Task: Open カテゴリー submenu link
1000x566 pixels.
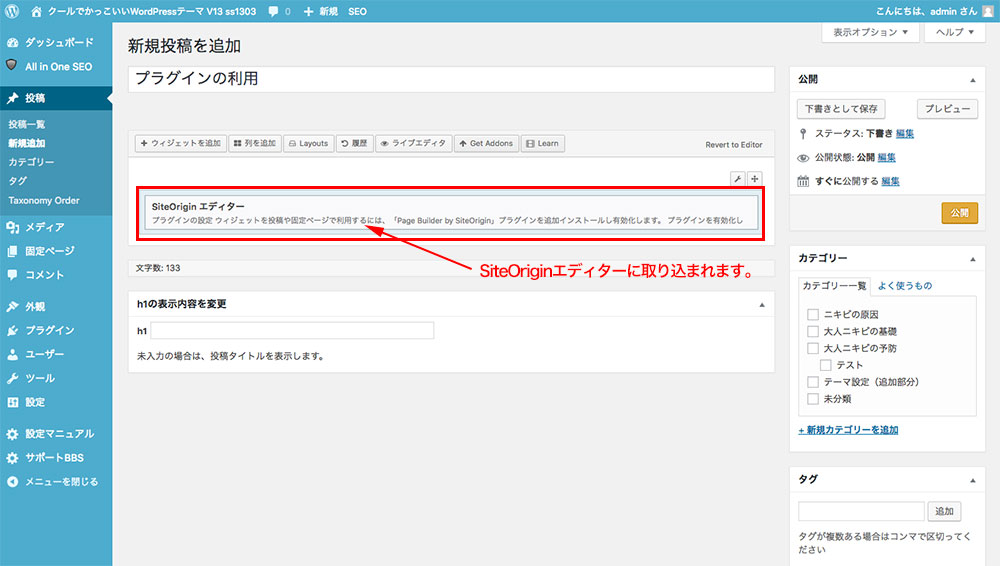Action: 31,162
